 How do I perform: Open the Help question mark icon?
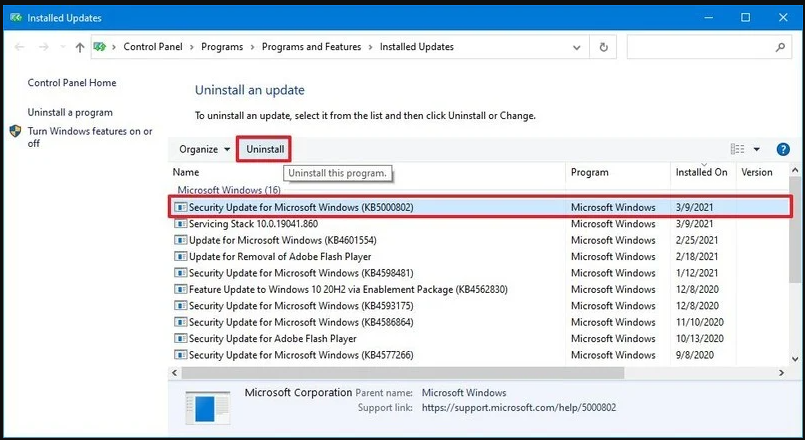tap(783, 149)
